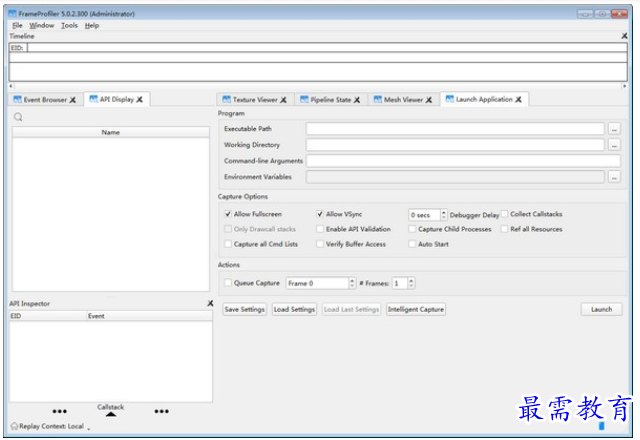Viewport: 640px width, 440px height.
Task: Click the search magnifier icon in API Display
Action: [18, 117]
